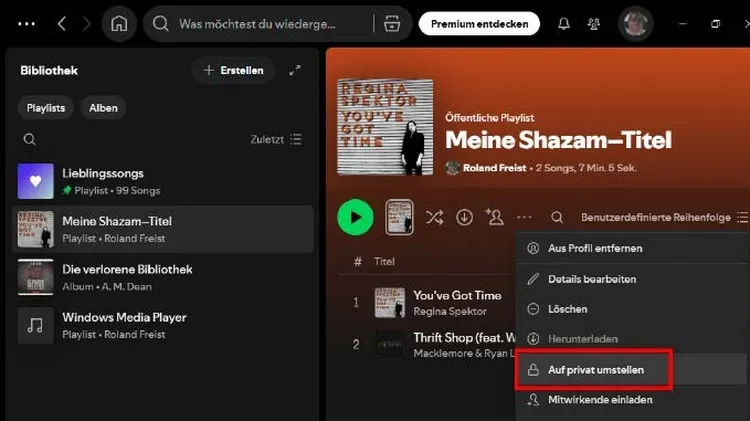Image resolution: width=750 pixels, height=421 pixels.
Task: Open notifications bell icon
Action: 564,23
